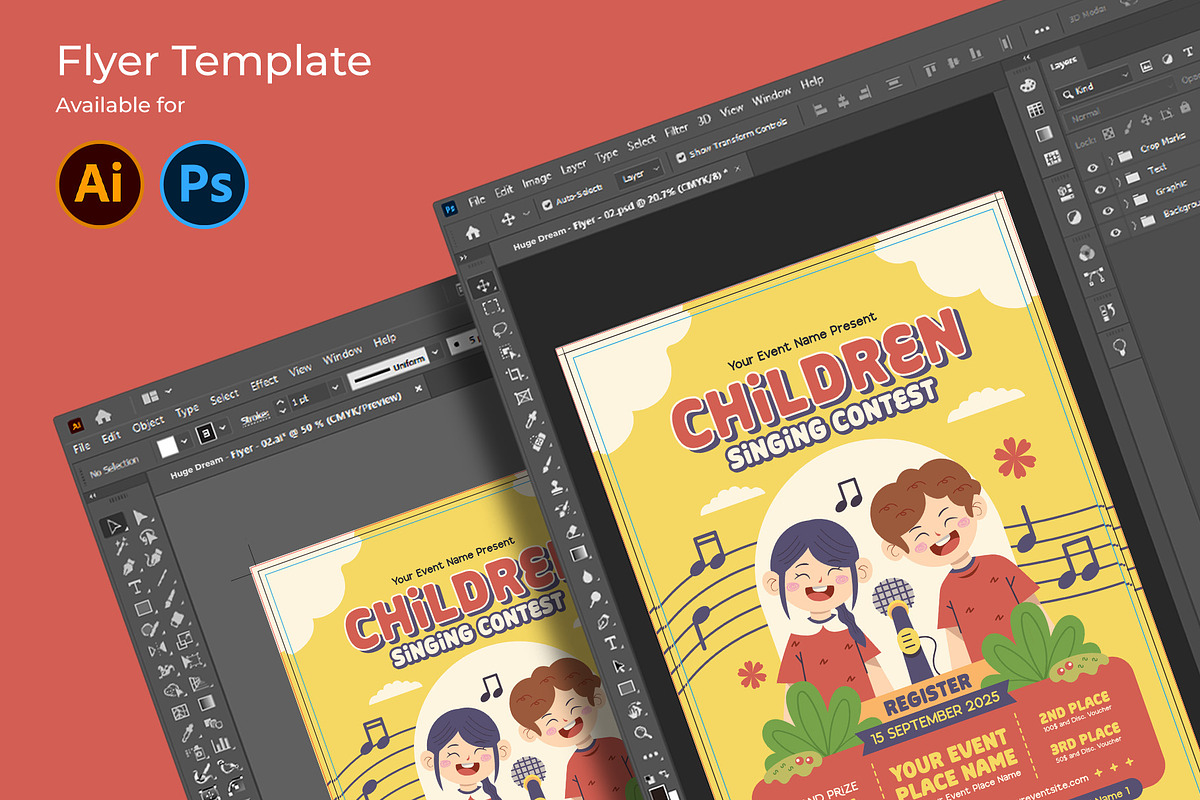Click Photoshop's align top edges icon
Screen dimensions: 1200x800
[930, 70]
